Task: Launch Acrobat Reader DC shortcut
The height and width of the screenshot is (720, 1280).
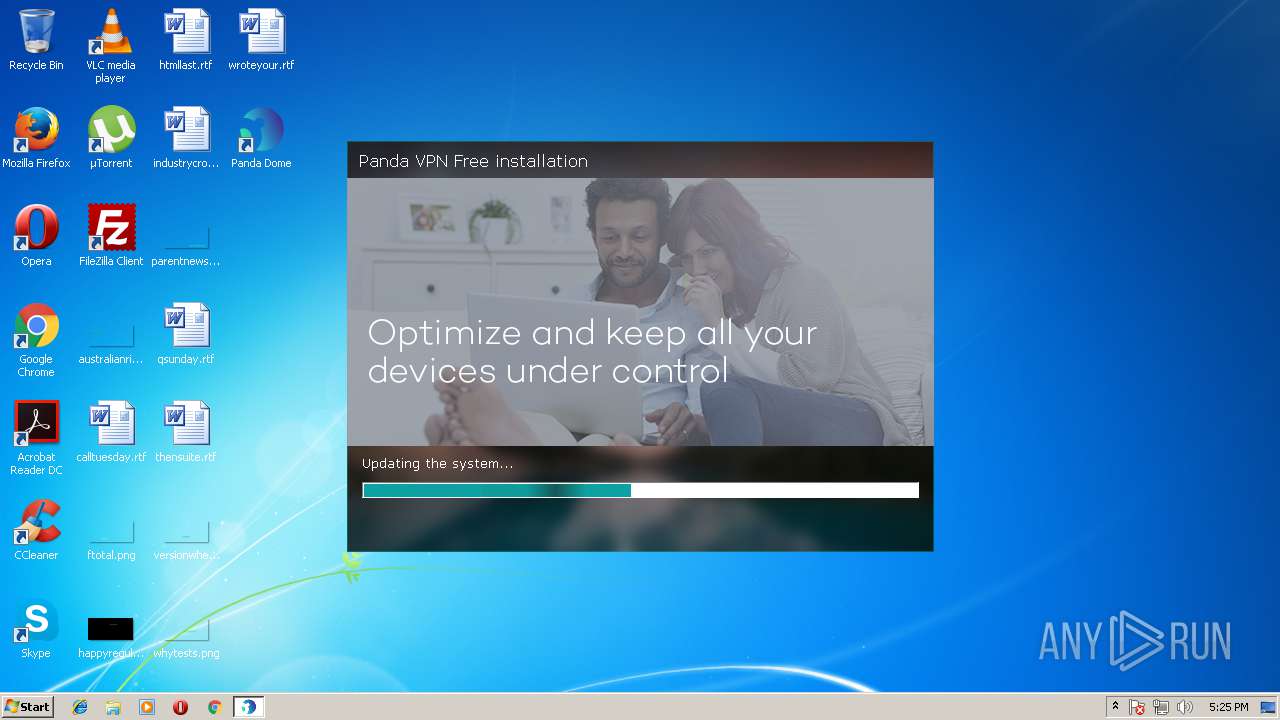Action: point(36,424)
